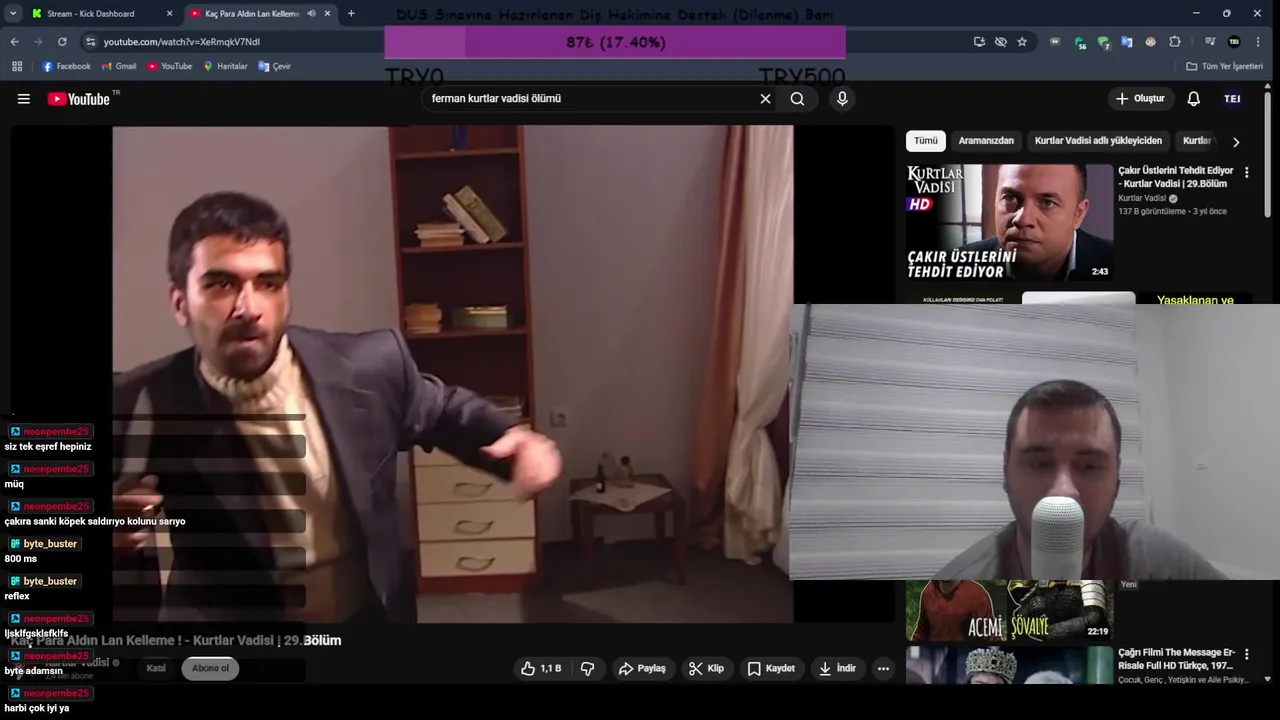Reload the page with the refresh icon
The height and width of the screenshot is (720, 1280).
coord(62,42)
